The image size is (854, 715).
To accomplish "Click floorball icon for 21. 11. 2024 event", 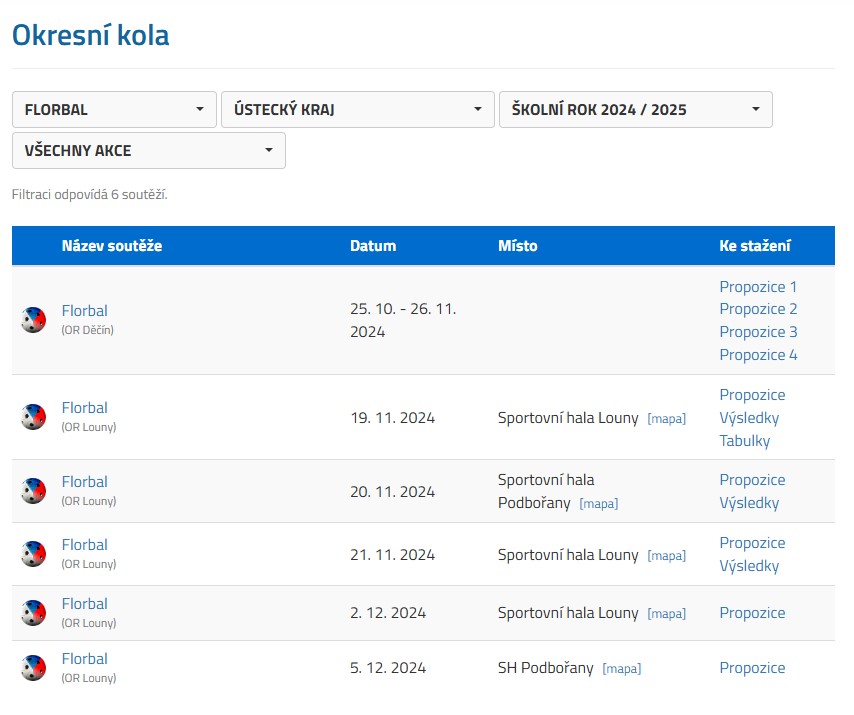I will 33,554.
